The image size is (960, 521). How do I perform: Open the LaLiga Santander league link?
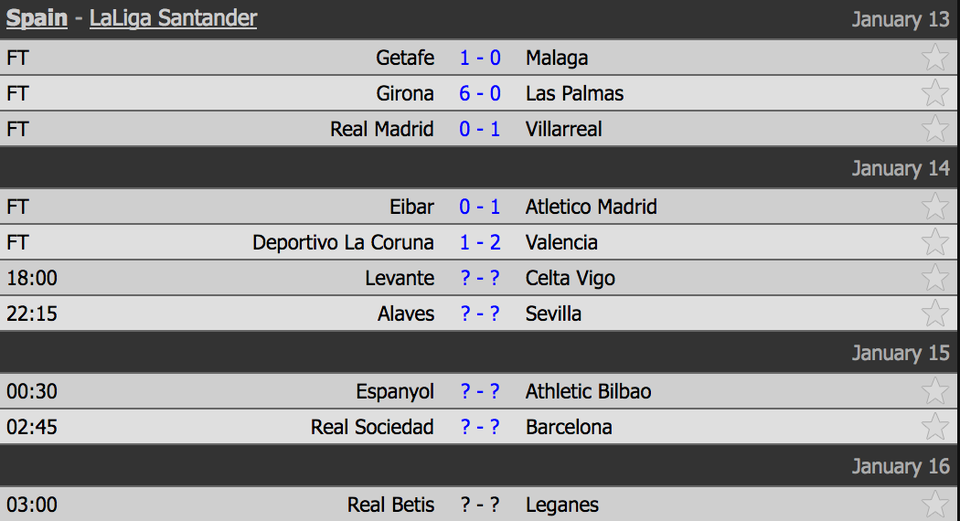(x=173, y=18)
